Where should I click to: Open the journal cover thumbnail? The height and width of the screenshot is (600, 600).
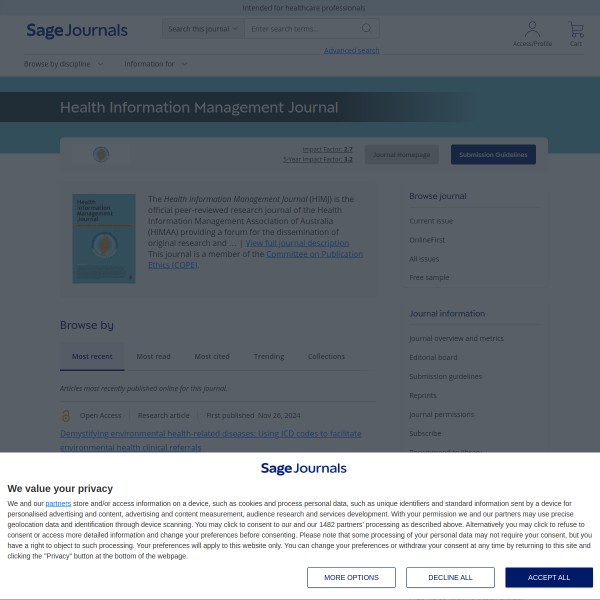click(x=104, y=238)
